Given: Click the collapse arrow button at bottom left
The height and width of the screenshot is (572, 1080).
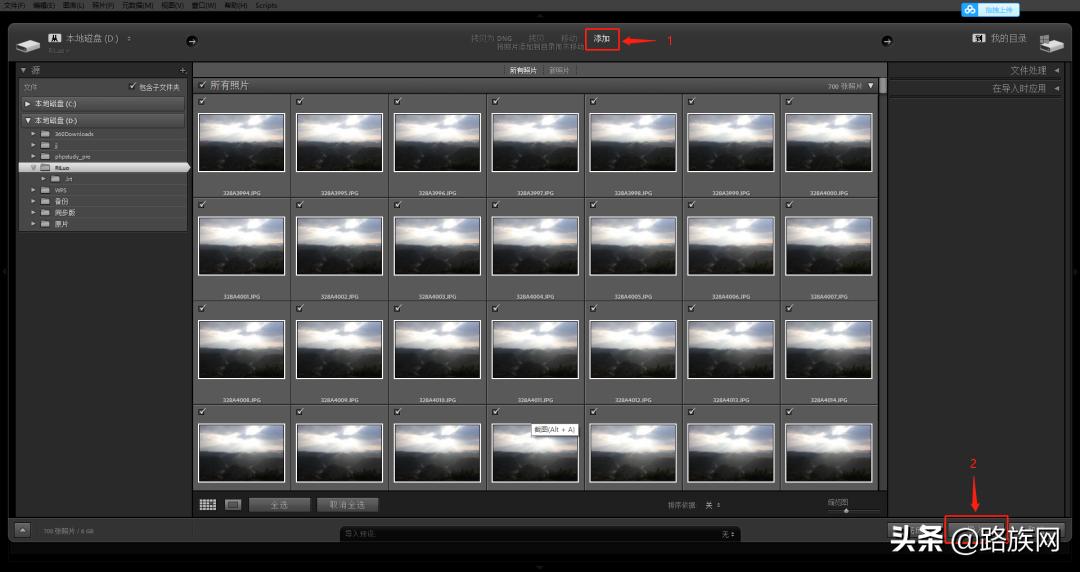Looking at the screenshot, I should pos(22,531).
